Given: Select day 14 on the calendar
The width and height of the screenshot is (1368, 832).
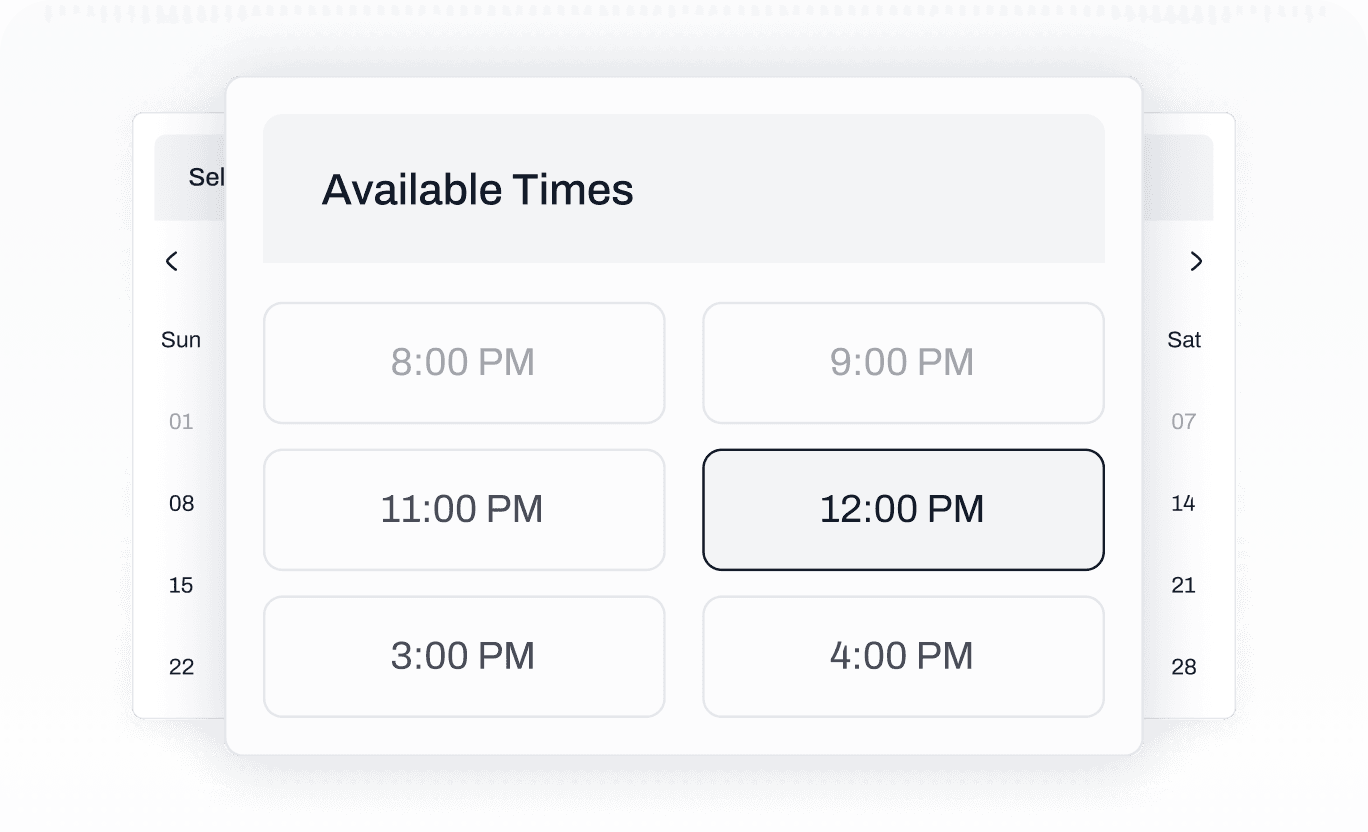Looking at the screenshot, I should pos(1183,503).
